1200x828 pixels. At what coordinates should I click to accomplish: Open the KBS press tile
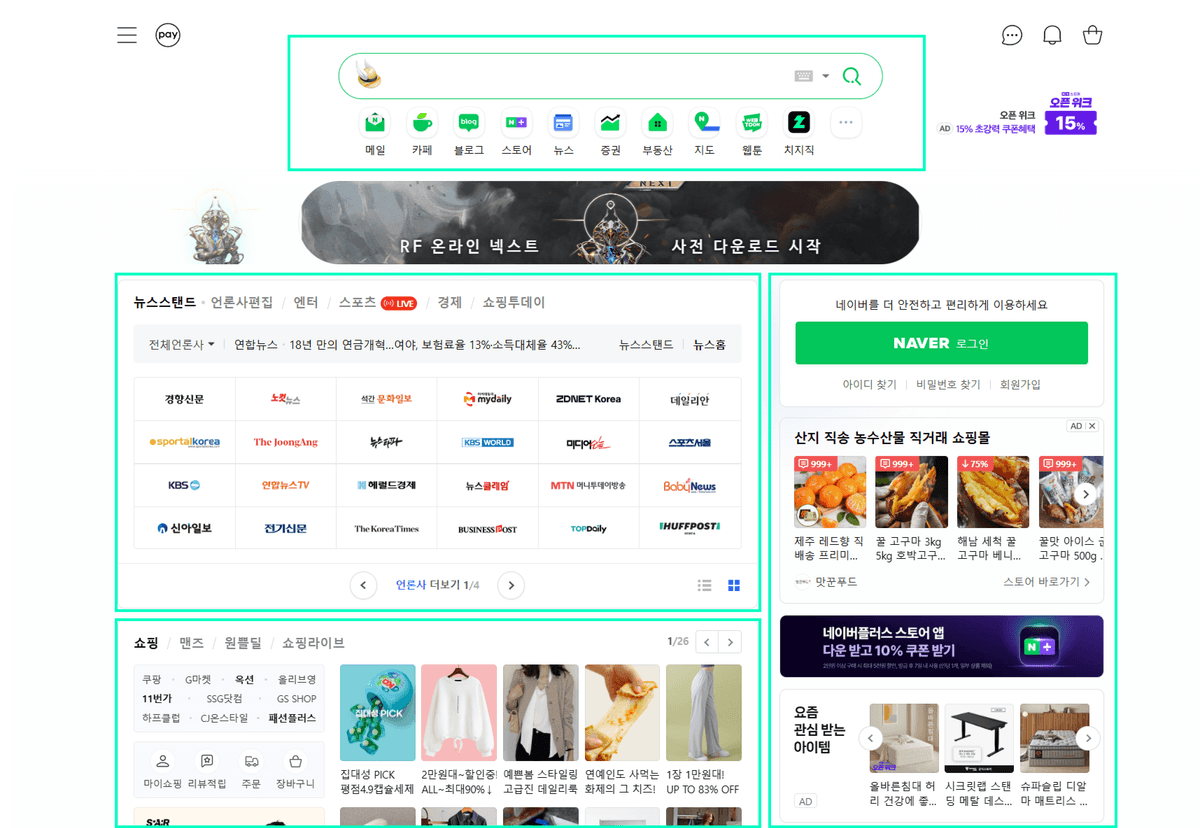(184, 485)
